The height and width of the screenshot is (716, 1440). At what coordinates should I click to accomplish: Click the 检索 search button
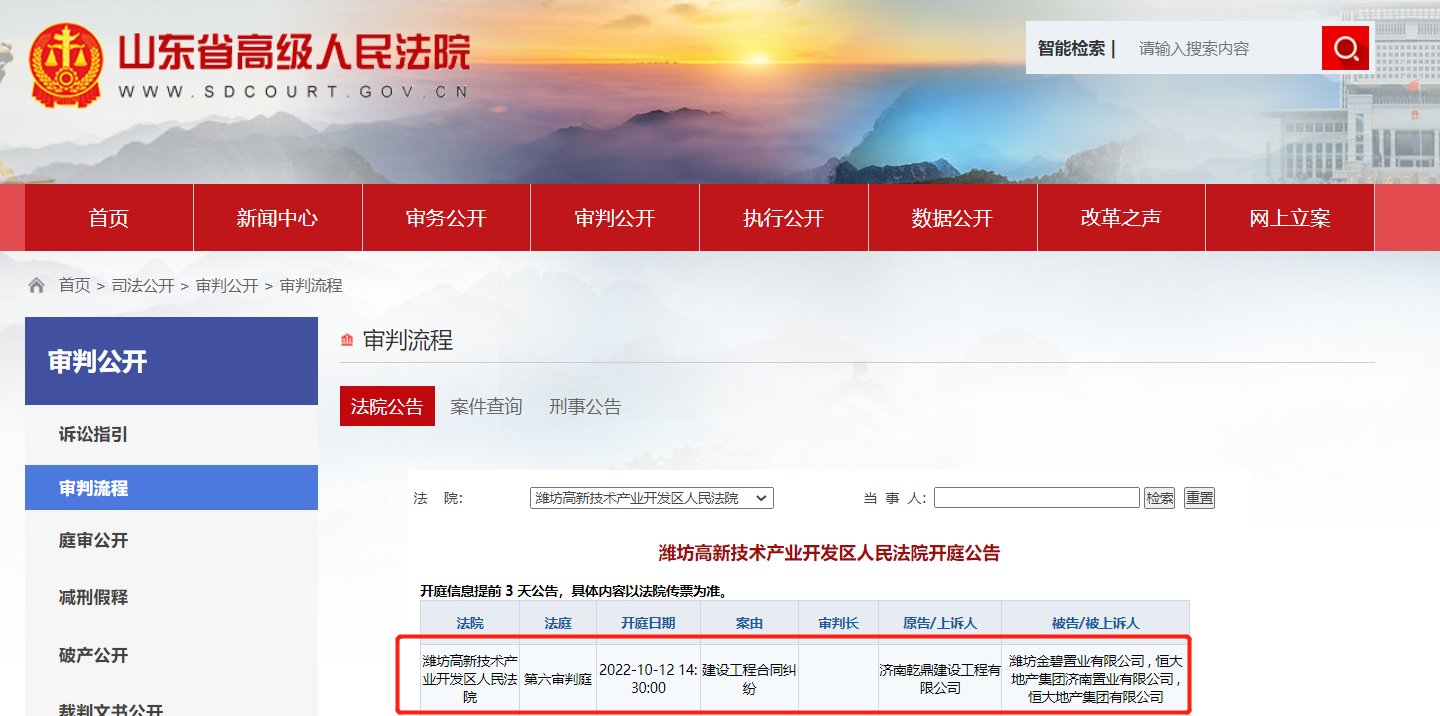(1160, 498)
